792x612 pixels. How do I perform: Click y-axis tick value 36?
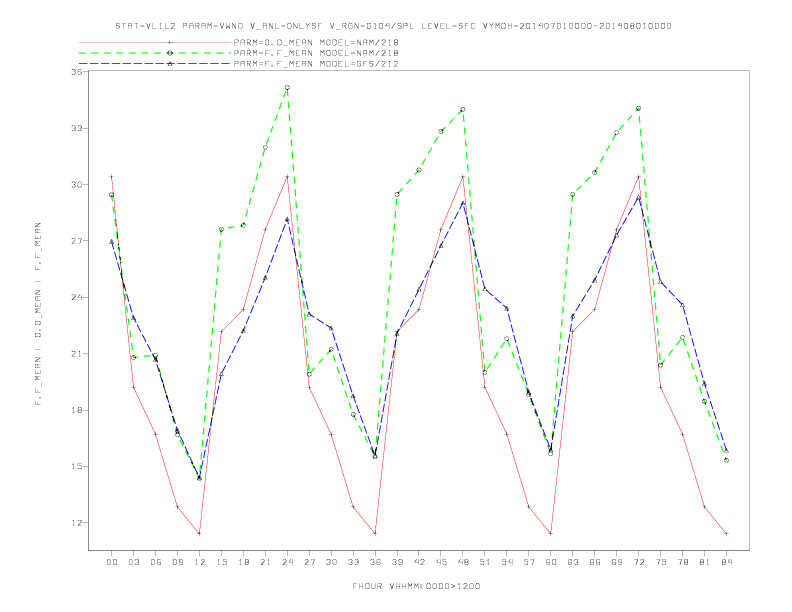pos(77,72)
